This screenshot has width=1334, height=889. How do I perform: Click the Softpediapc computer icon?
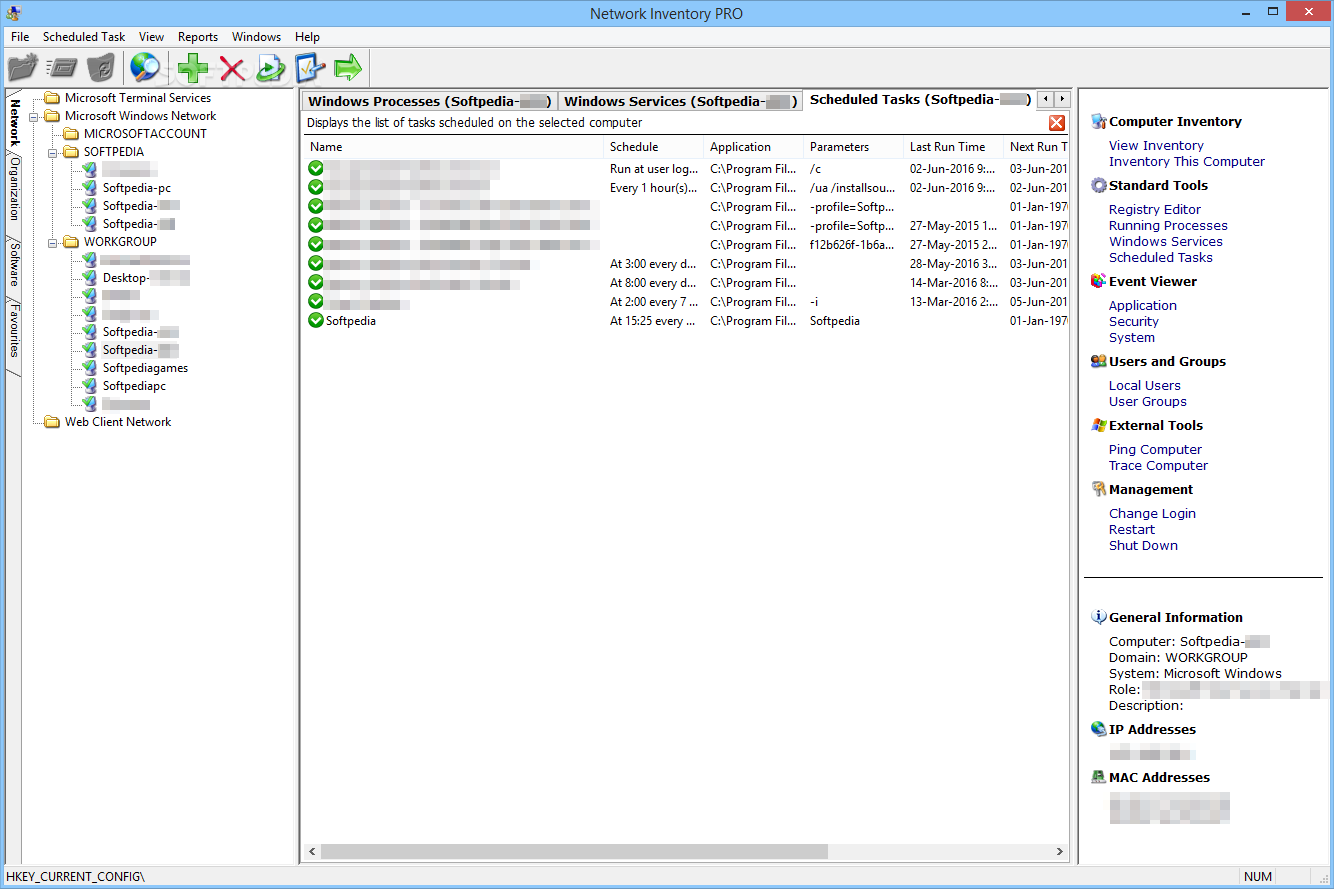click(x=89, y=385)
